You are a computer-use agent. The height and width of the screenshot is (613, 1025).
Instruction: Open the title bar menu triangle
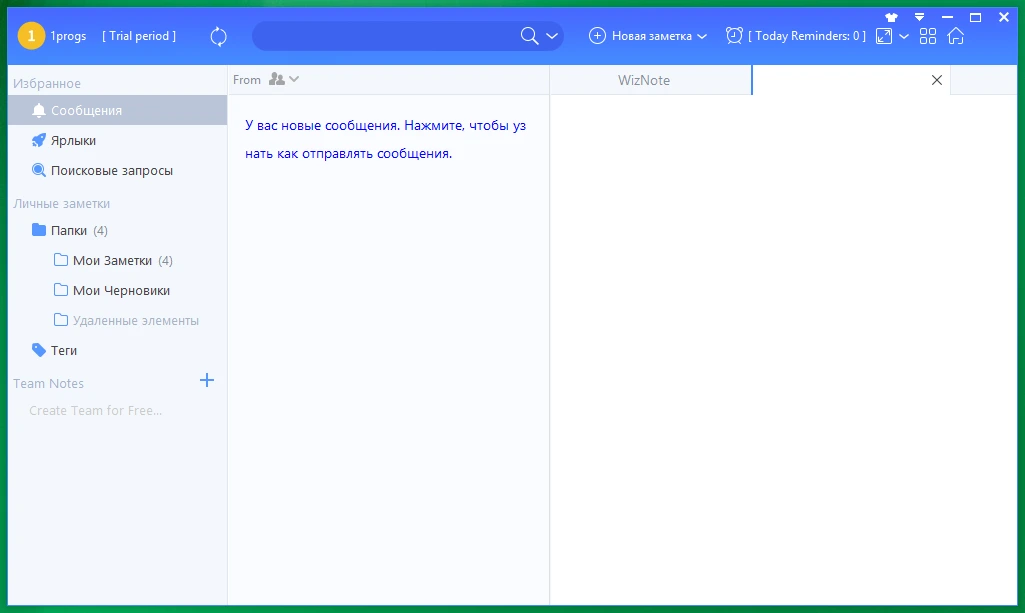point(919,17)
